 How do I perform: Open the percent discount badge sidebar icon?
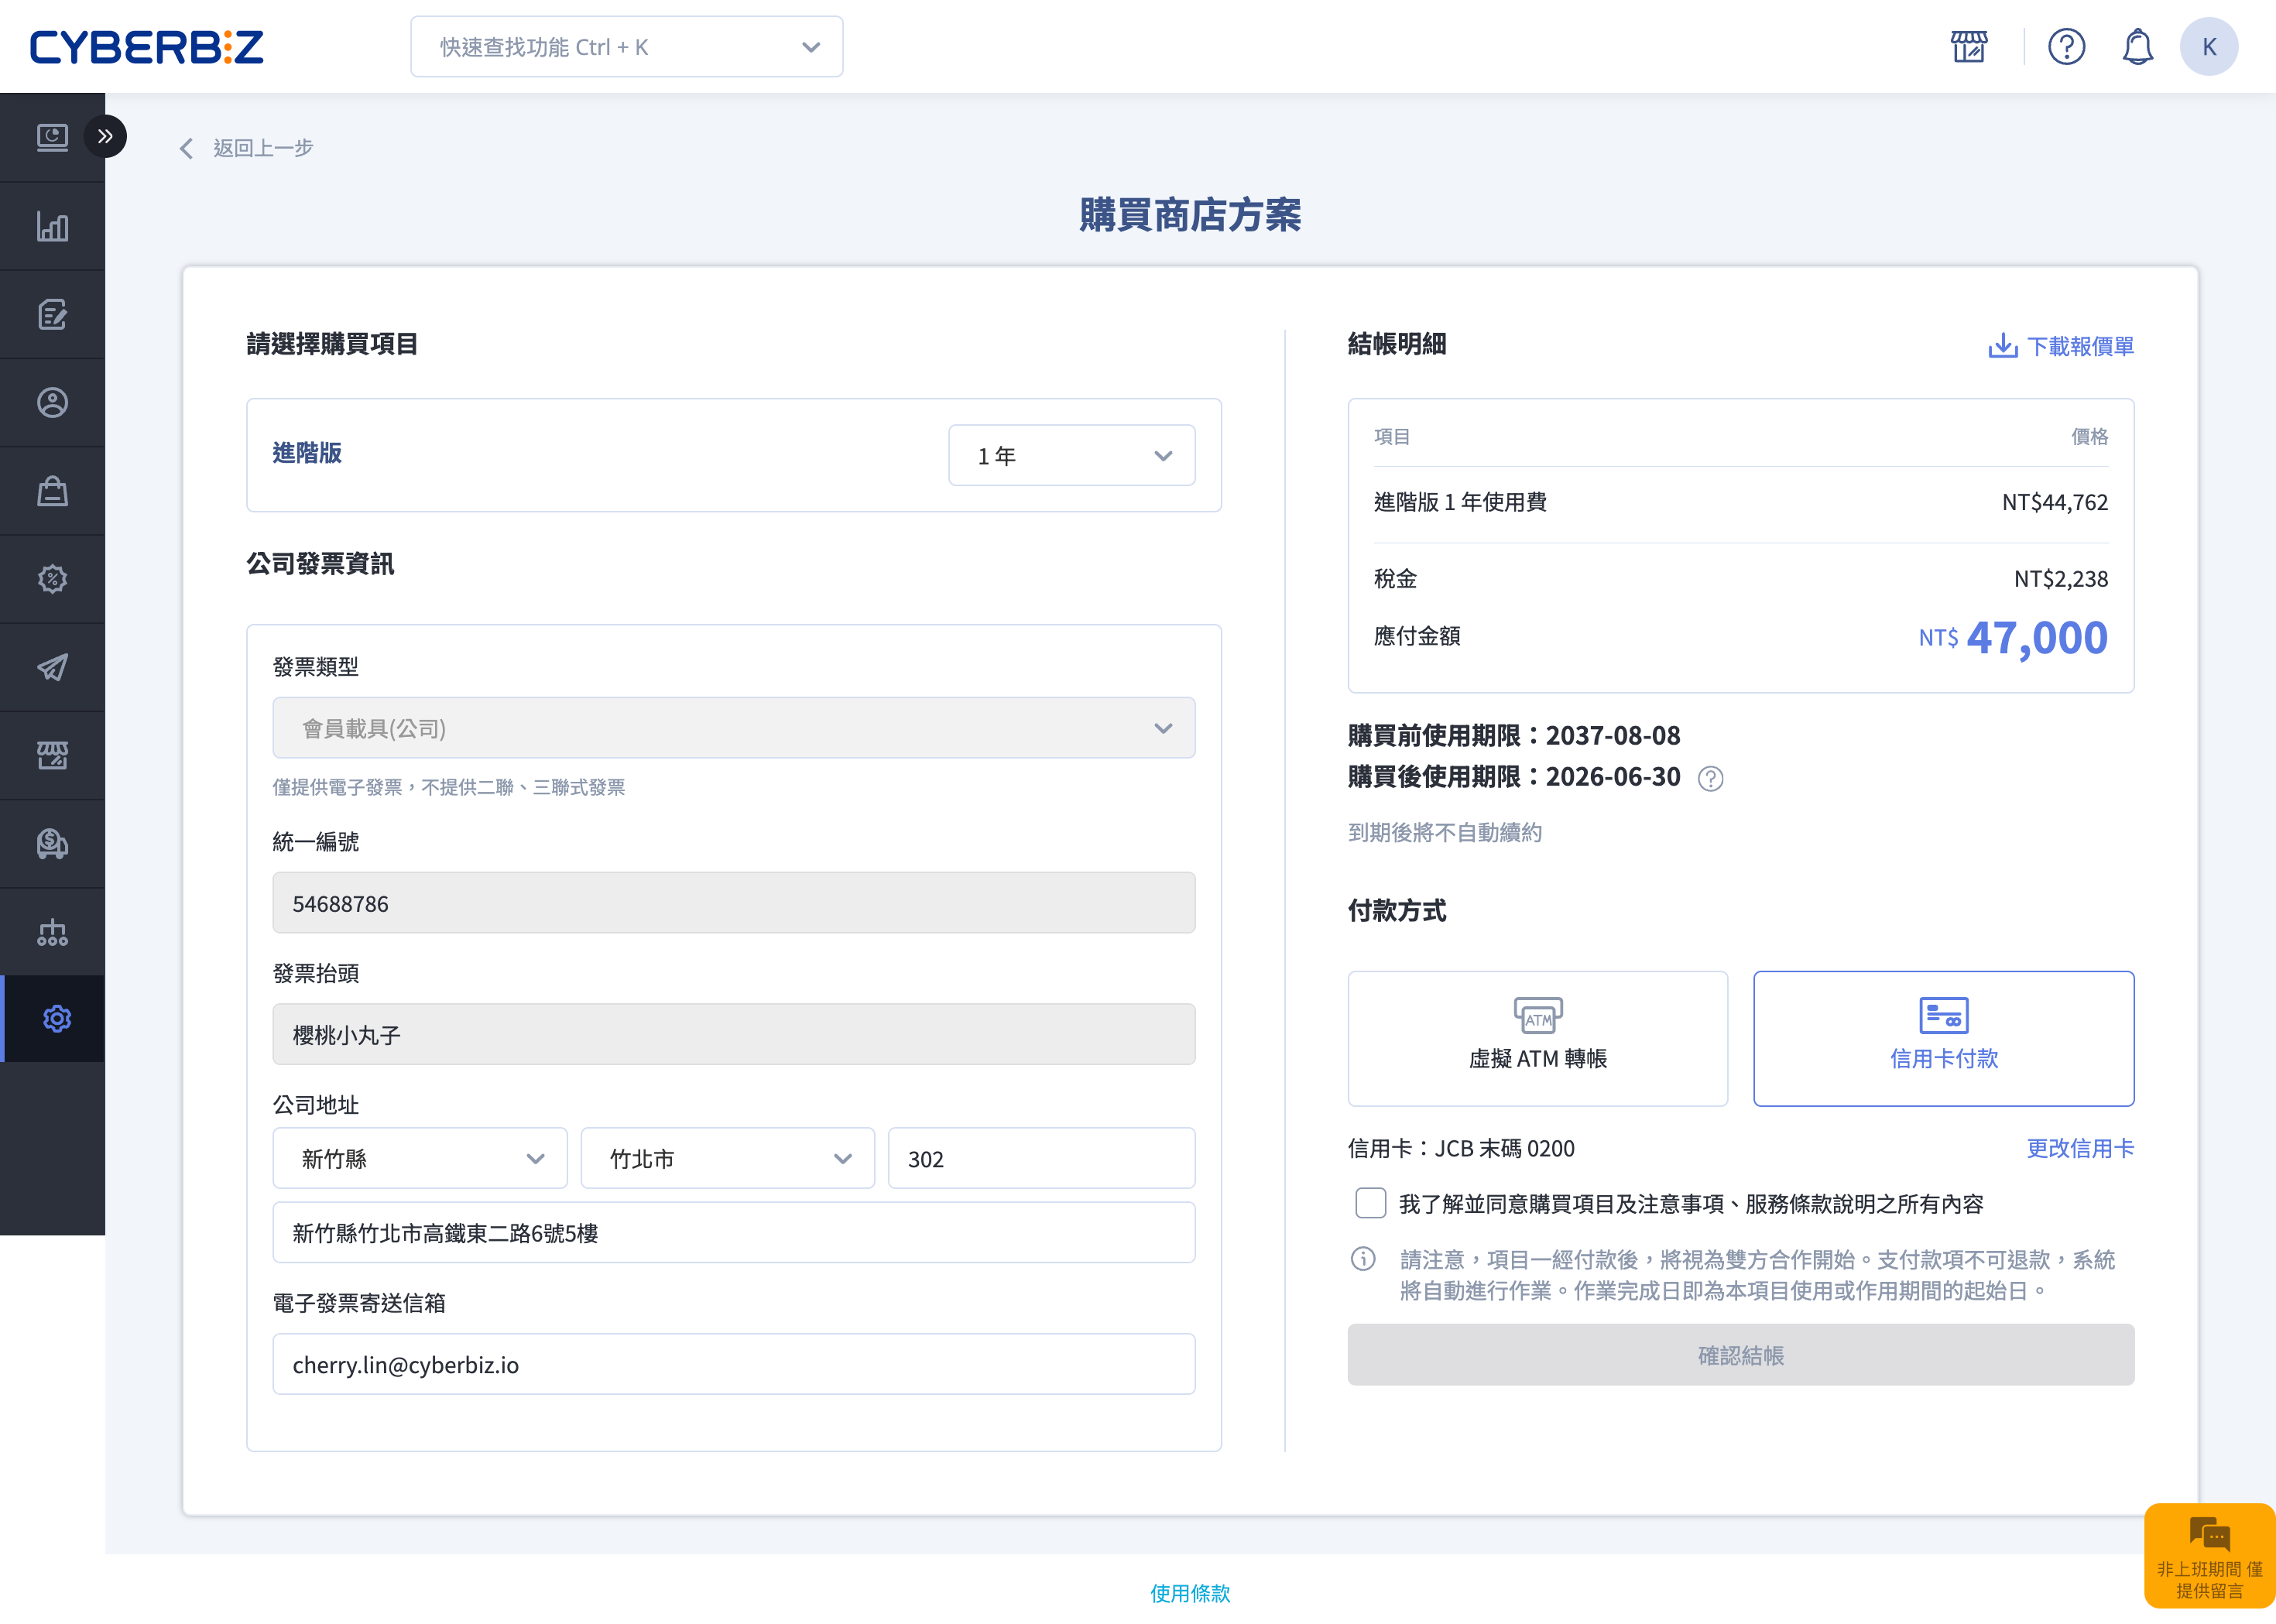[52, 579]
